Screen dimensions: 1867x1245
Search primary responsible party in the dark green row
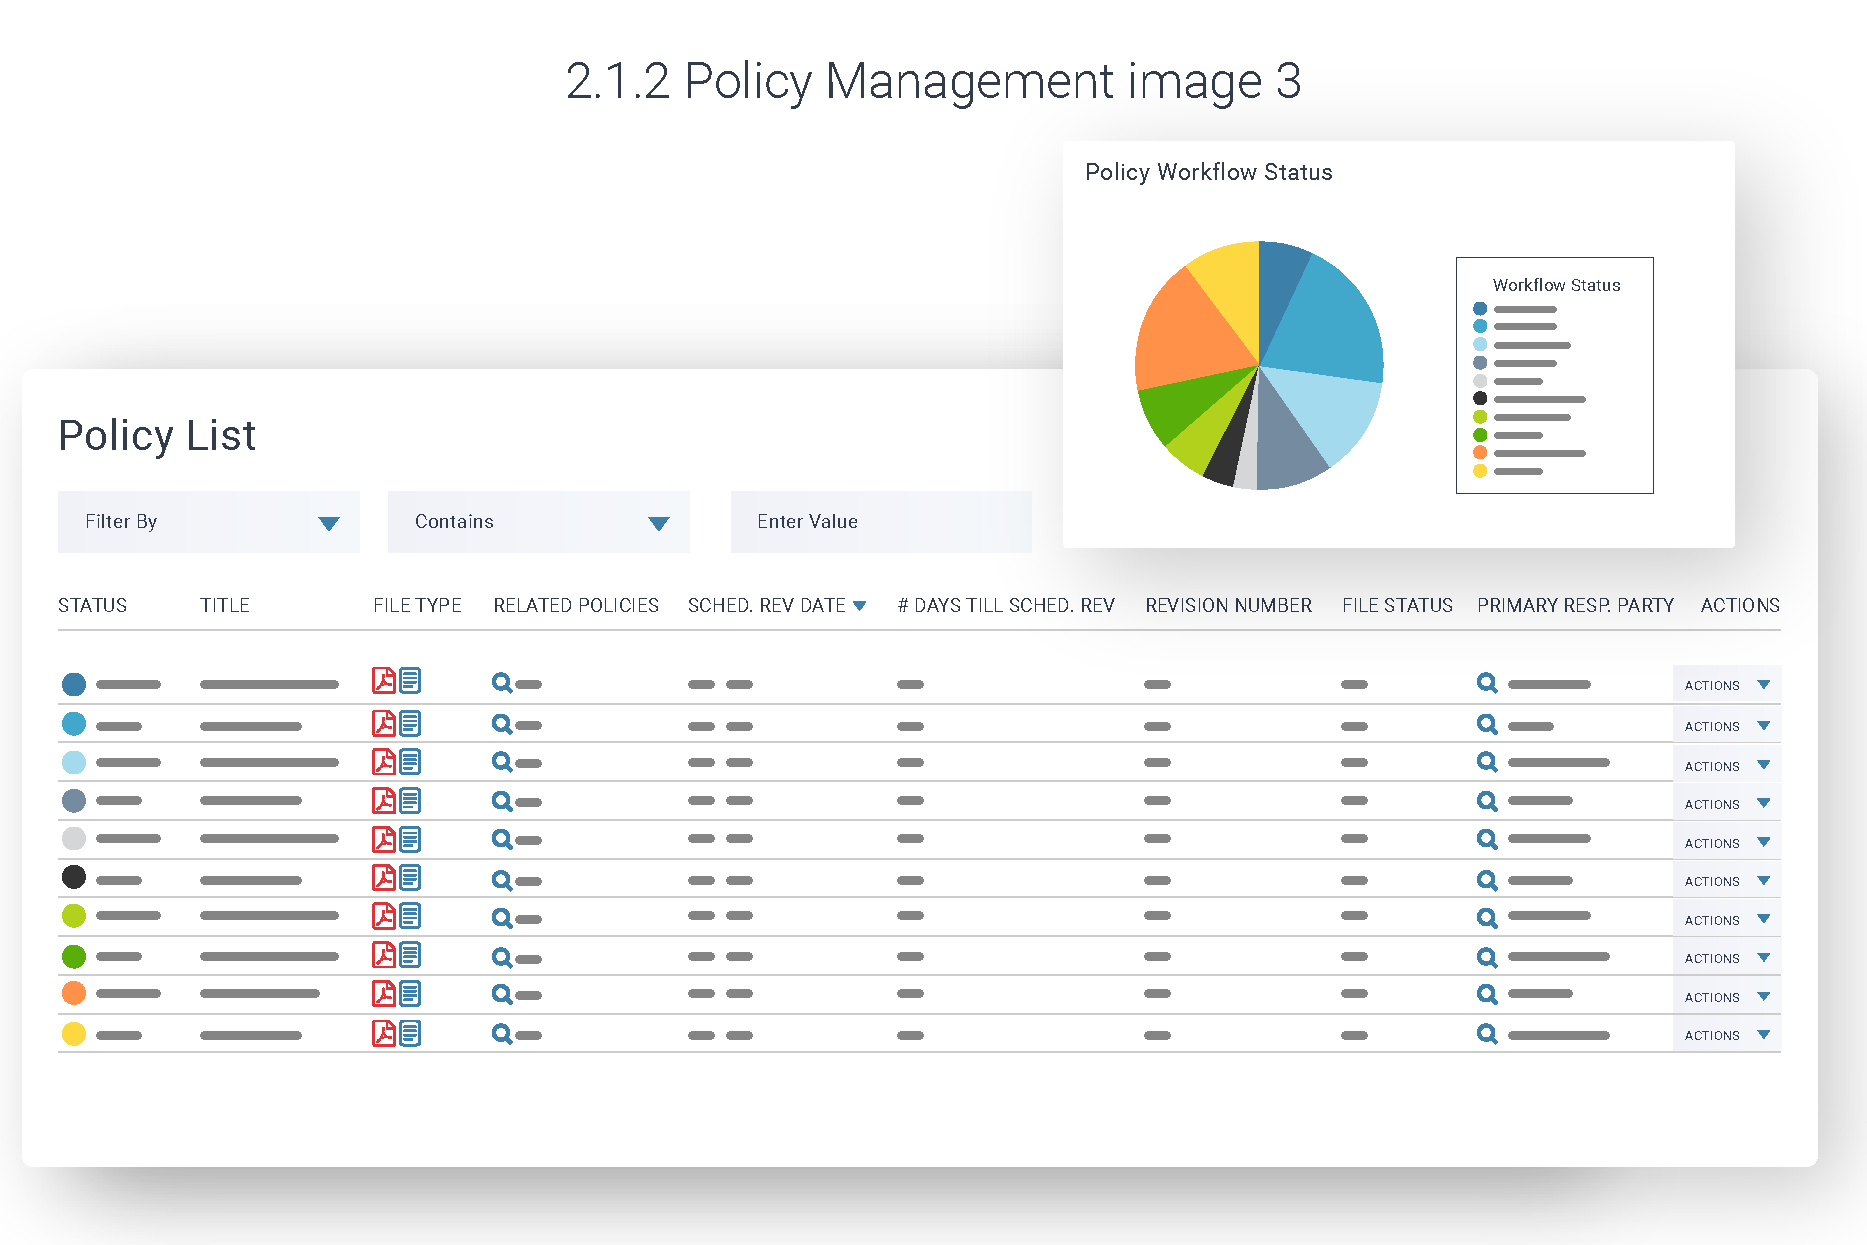1487,957
